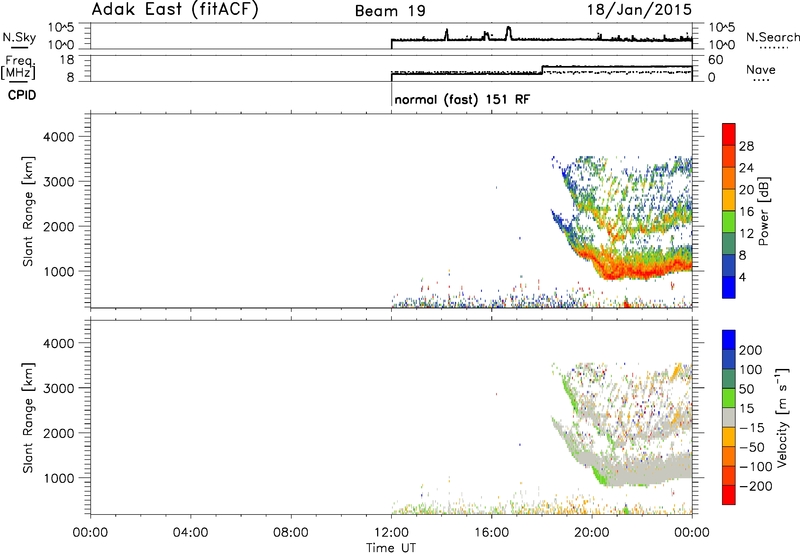Click the date '18/Jan/2015'

click(x=639, y=10)
